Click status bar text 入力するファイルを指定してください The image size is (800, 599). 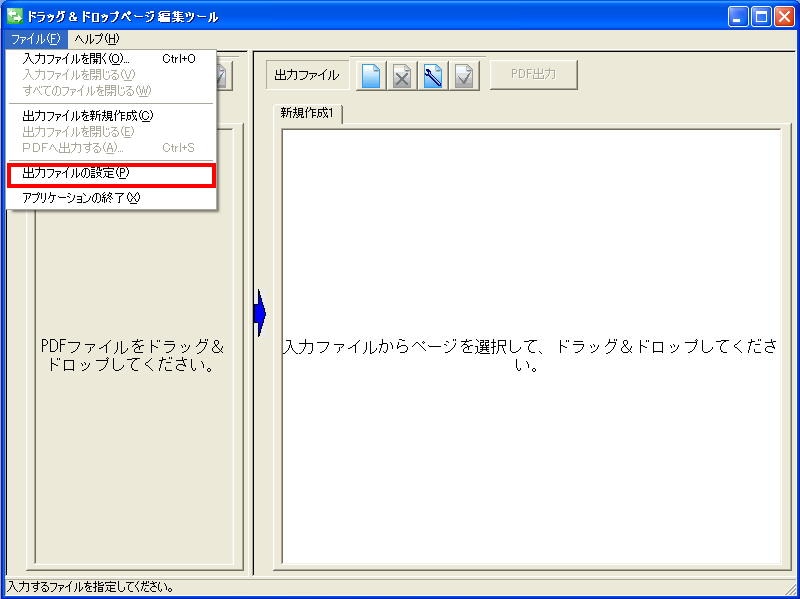91,587
